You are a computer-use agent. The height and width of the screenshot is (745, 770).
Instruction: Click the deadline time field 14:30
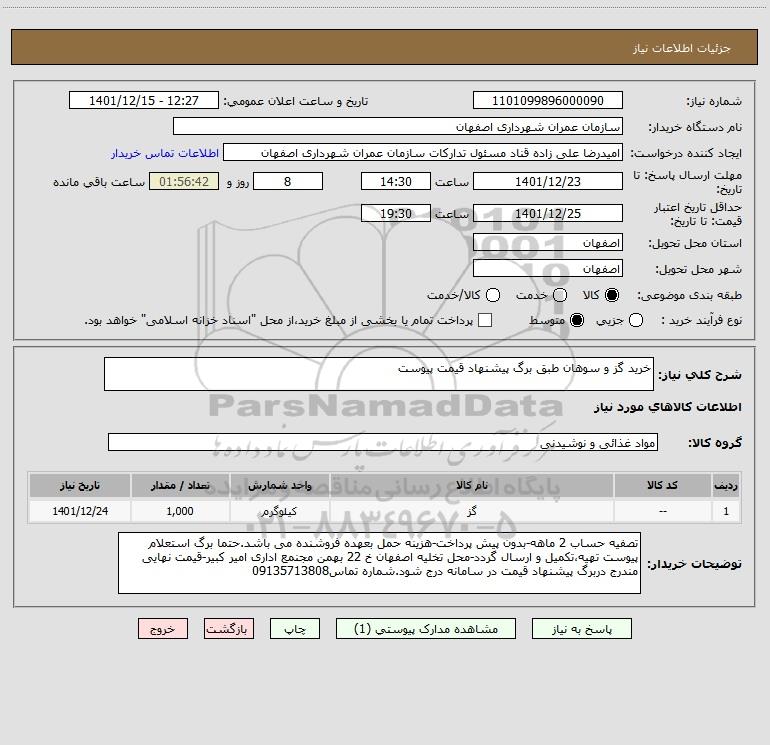(x=396, y=181)
